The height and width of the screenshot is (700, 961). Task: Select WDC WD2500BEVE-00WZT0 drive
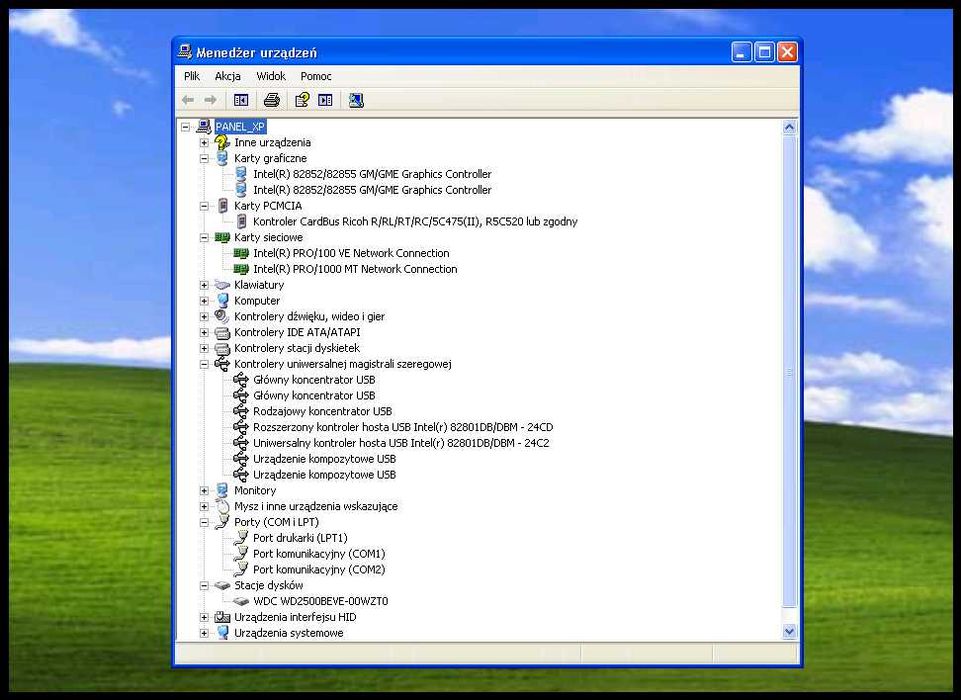point(321,601)
